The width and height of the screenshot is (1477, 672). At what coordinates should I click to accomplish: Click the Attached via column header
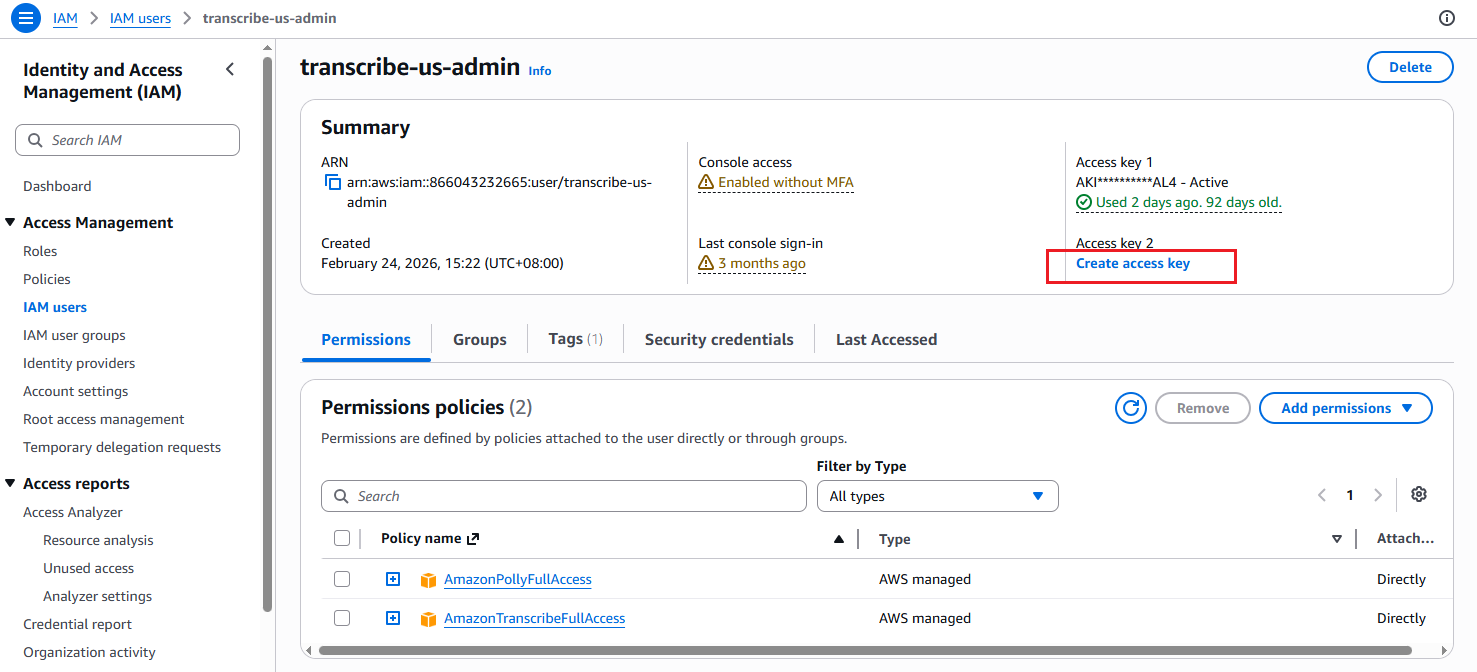coord(1405,538)
